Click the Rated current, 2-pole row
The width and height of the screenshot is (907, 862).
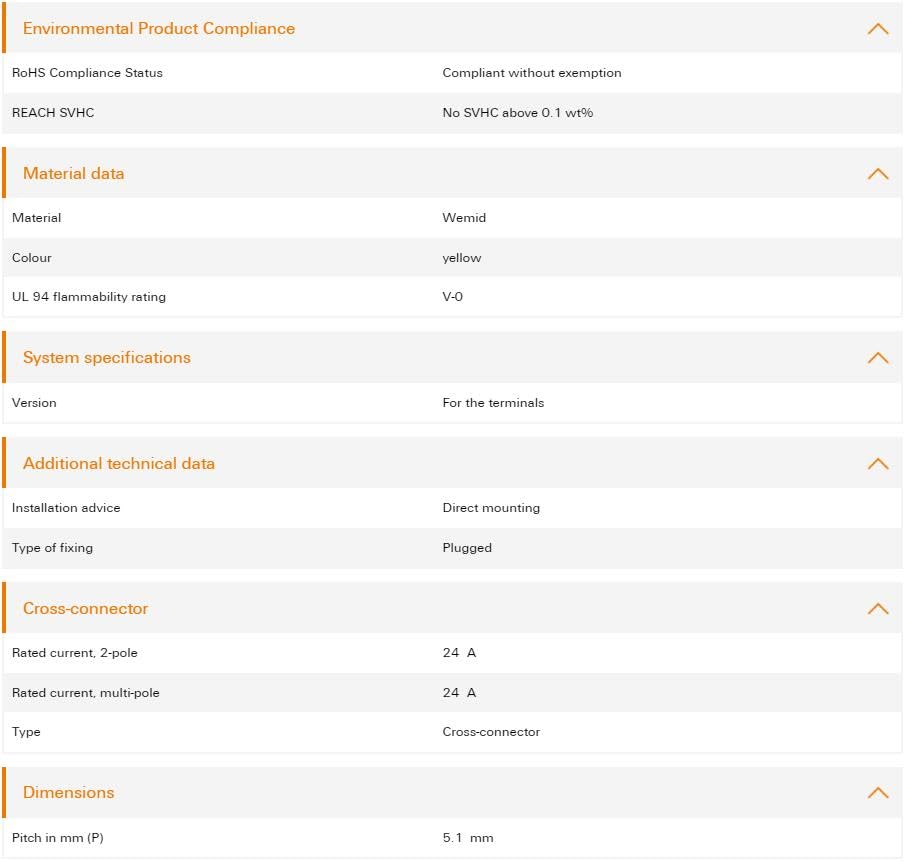pyautogui.click(x=452, y=653)
